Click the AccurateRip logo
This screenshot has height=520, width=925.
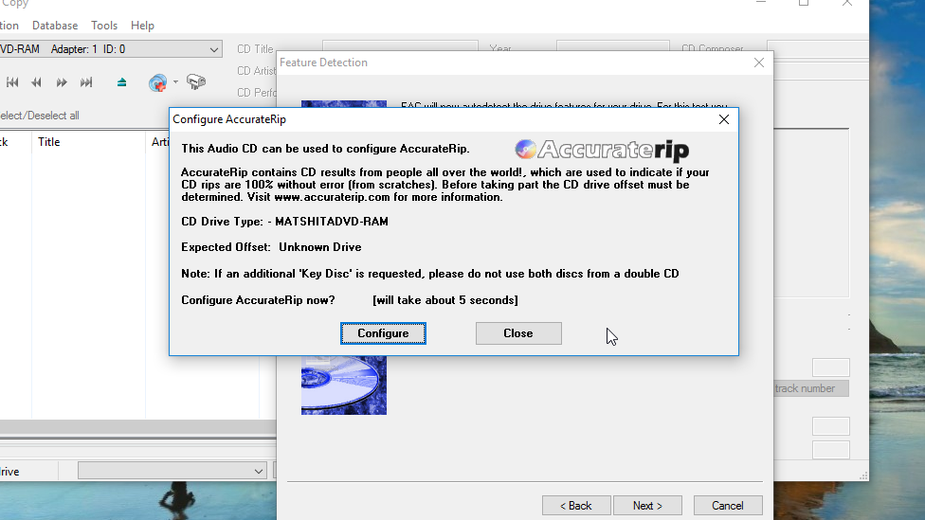602,150
